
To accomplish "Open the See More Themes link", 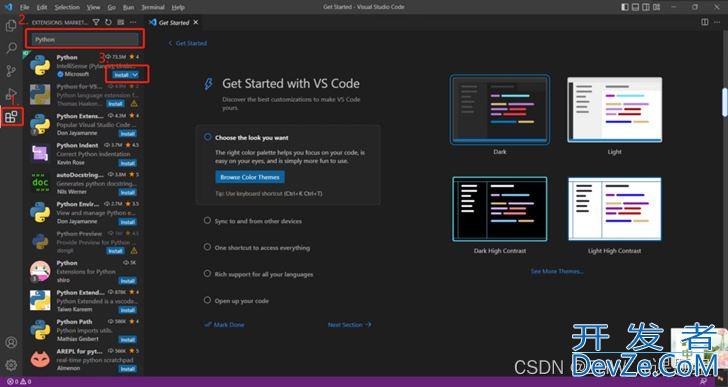I will (557, 271).
